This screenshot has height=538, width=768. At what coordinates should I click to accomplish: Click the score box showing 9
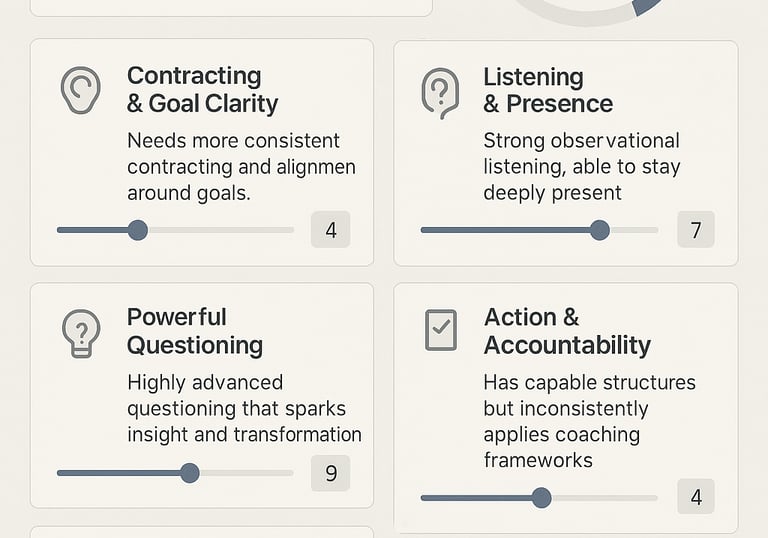pyautogui.click(x=331, y=473)
